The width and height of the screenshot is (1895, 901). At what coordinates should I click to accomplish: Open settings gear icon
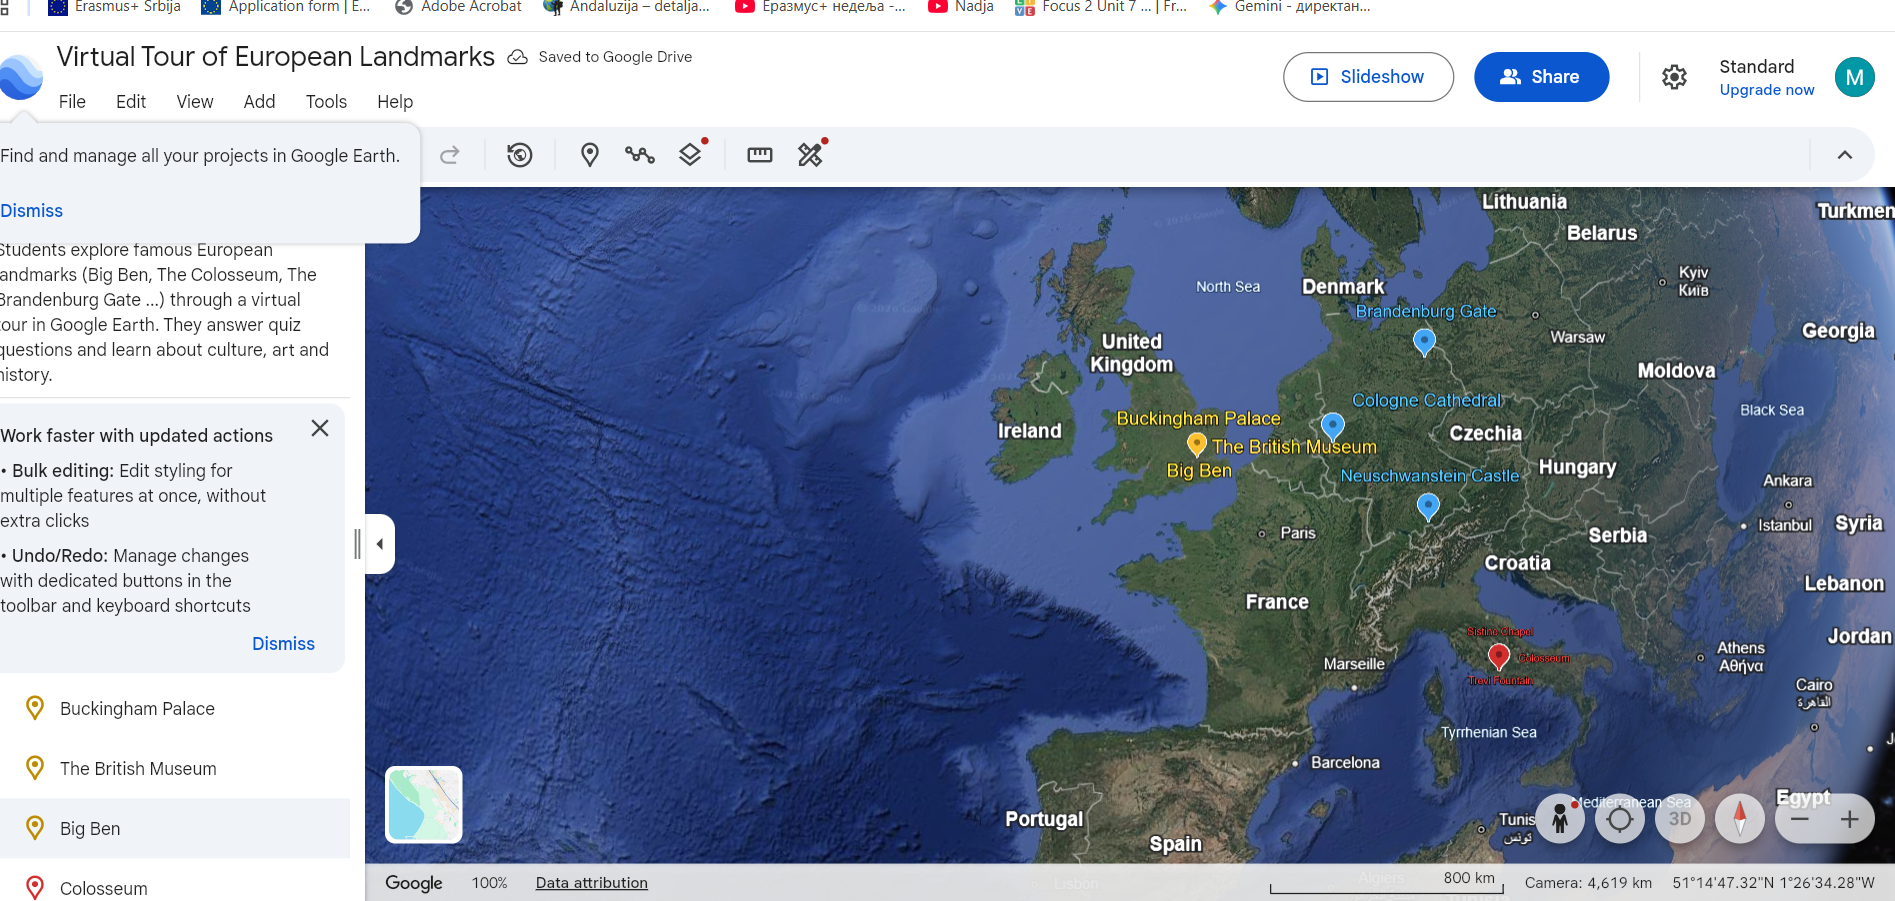point(1674,77)
